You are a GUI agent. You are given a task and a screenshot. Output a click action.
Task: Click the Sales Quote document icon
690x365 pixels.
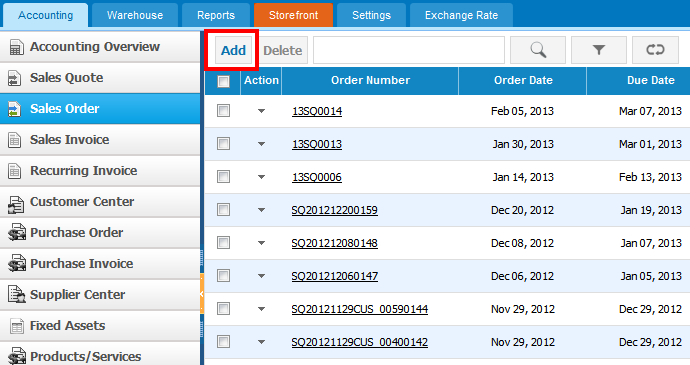click(x=15, y=78)
